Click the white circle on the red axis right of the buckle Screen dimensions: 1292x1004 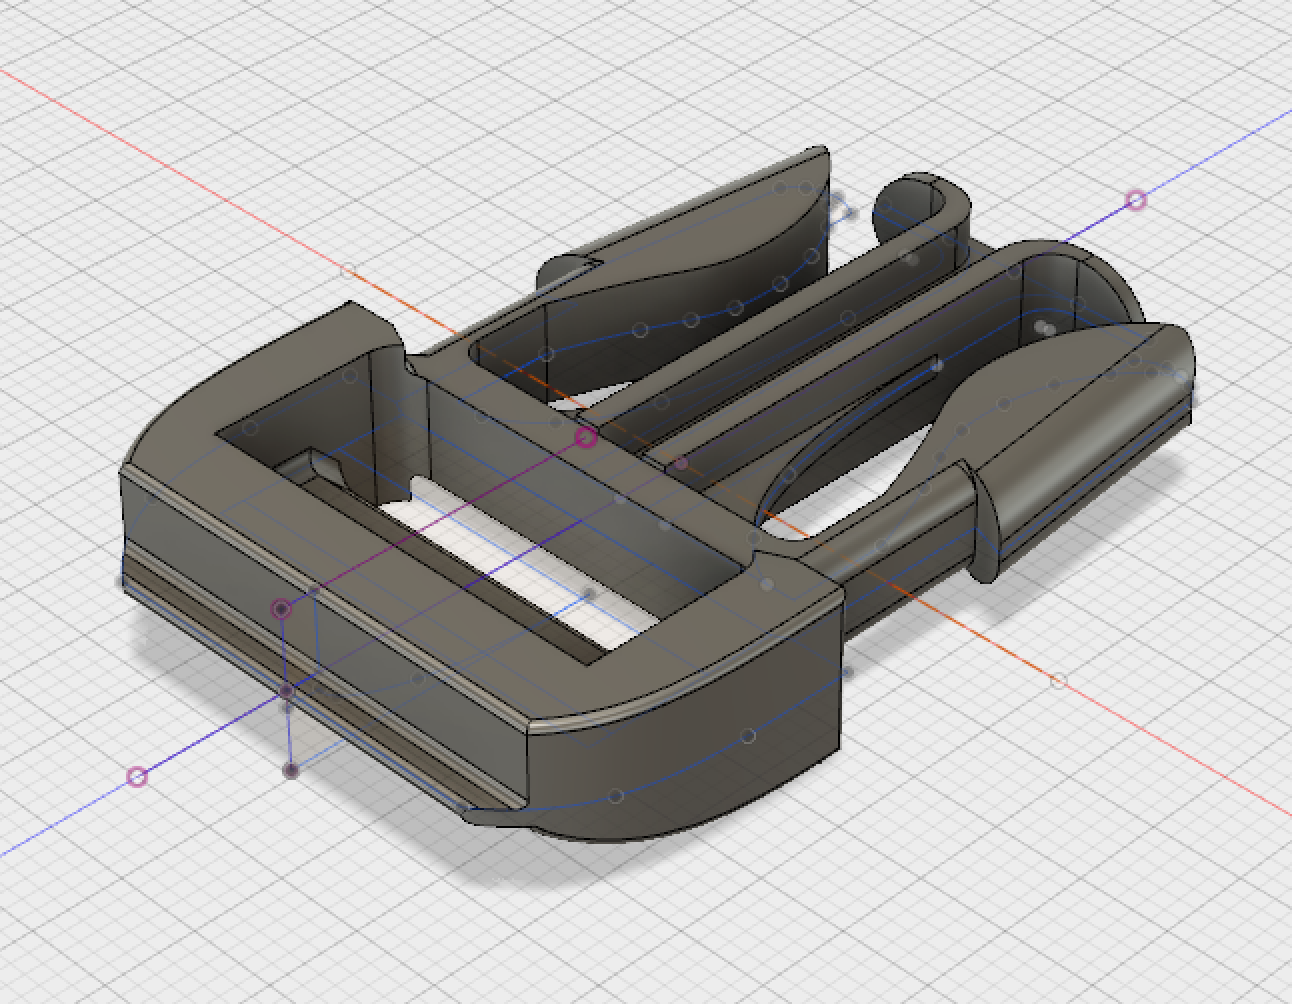[x=1059, y=681]
